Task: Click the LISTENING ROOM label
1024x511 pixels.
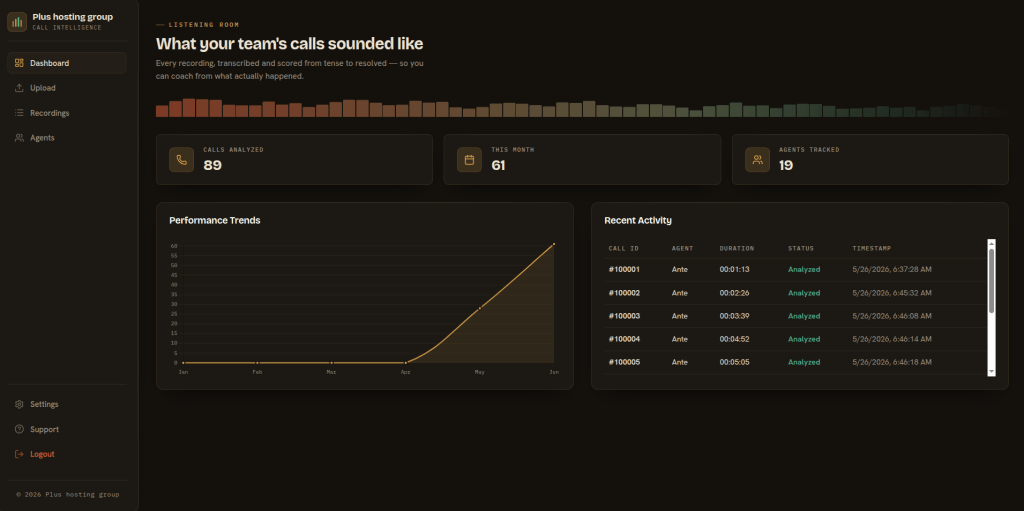Action: click(204, 25)
